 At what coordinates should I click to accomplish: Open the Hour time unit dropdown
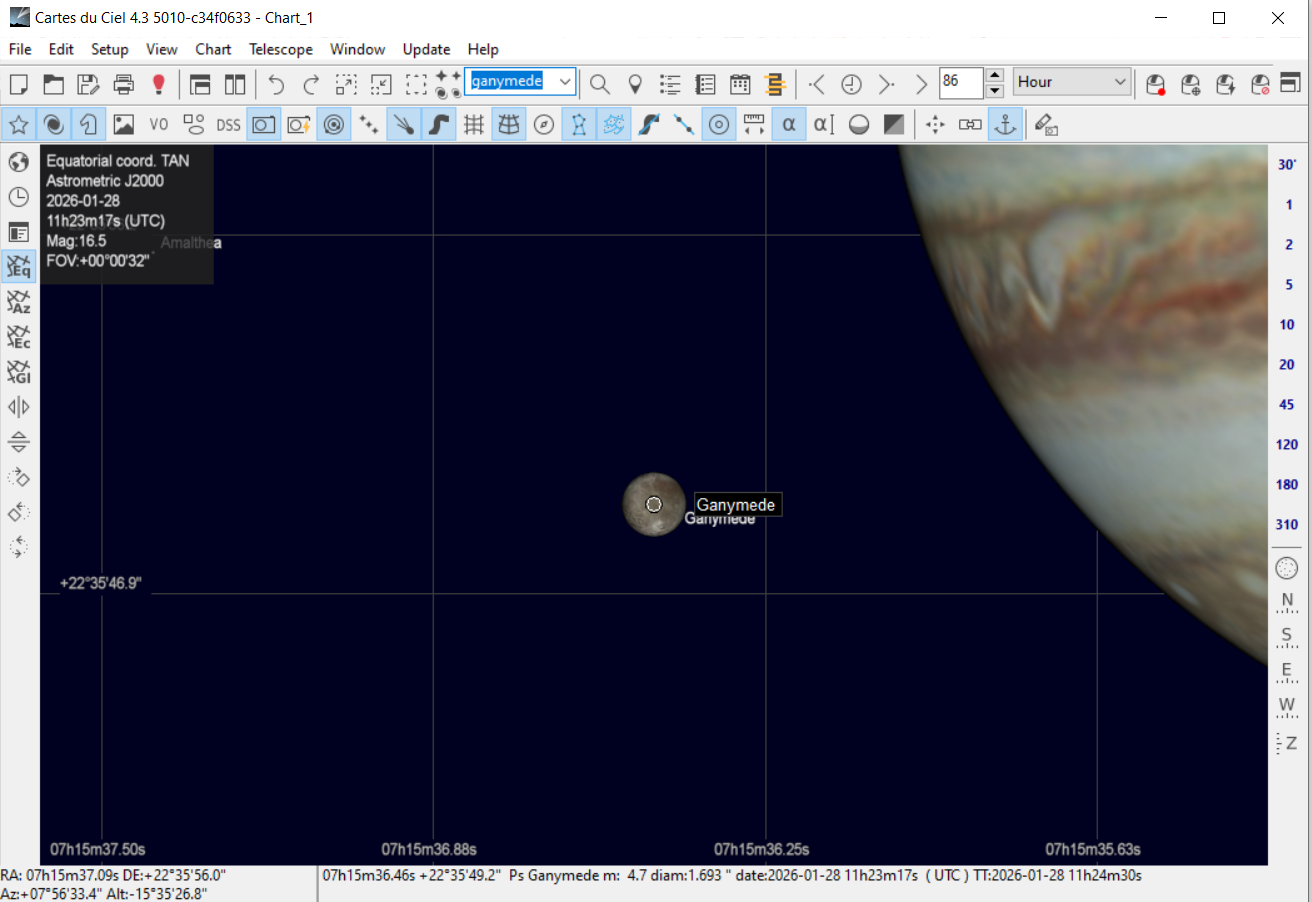[x=1072, y=82]
